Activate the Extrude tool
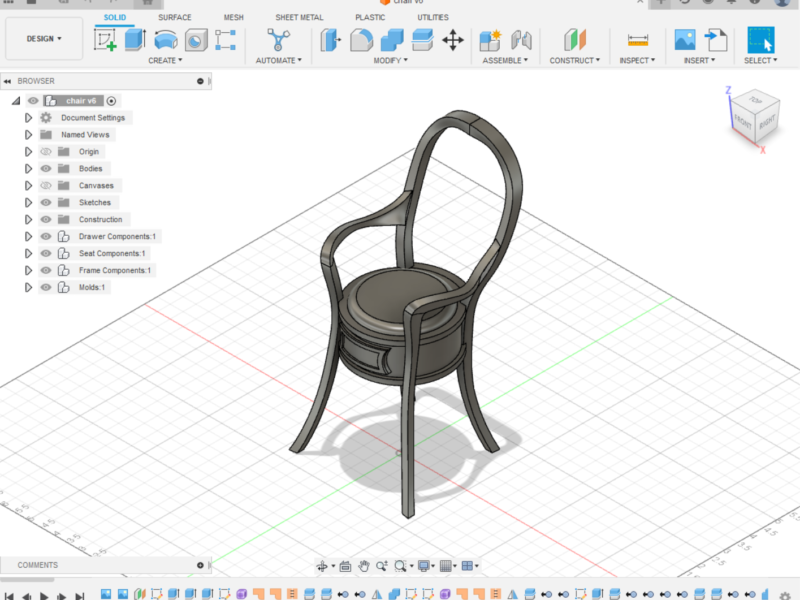 [x=133, y=38]
